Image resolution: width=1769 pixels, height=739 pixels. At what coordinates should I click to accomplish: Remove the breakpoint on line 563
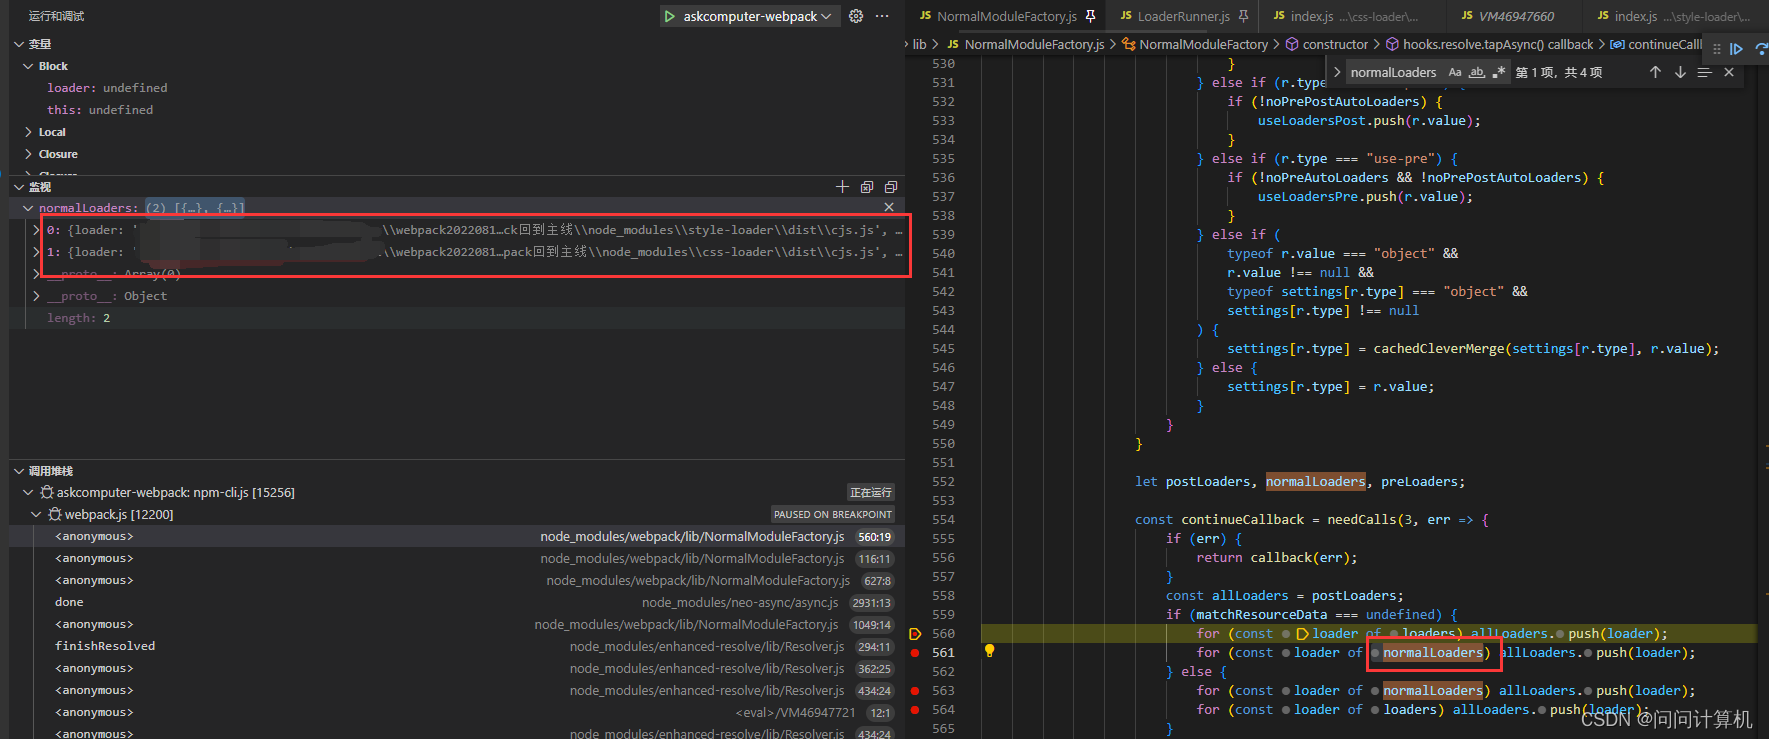(915, 691)
